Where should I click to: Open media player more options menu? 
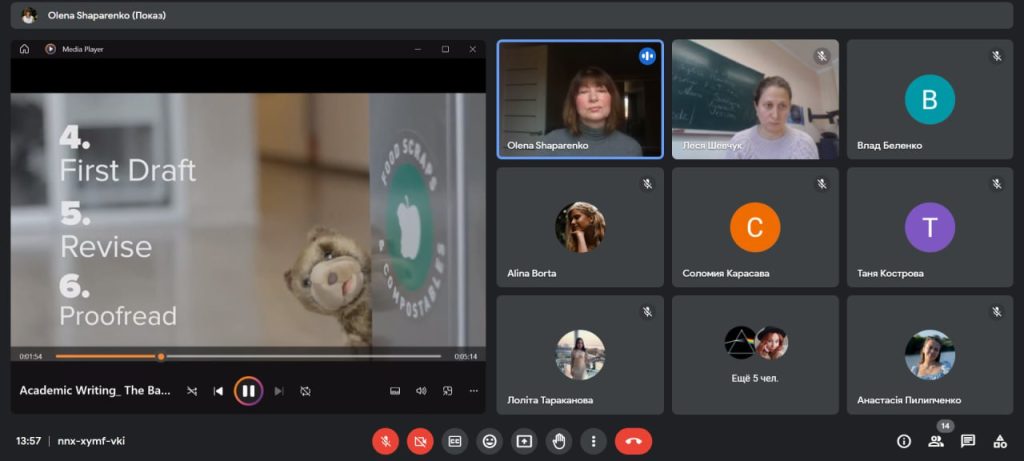click(x=473, y=391)
